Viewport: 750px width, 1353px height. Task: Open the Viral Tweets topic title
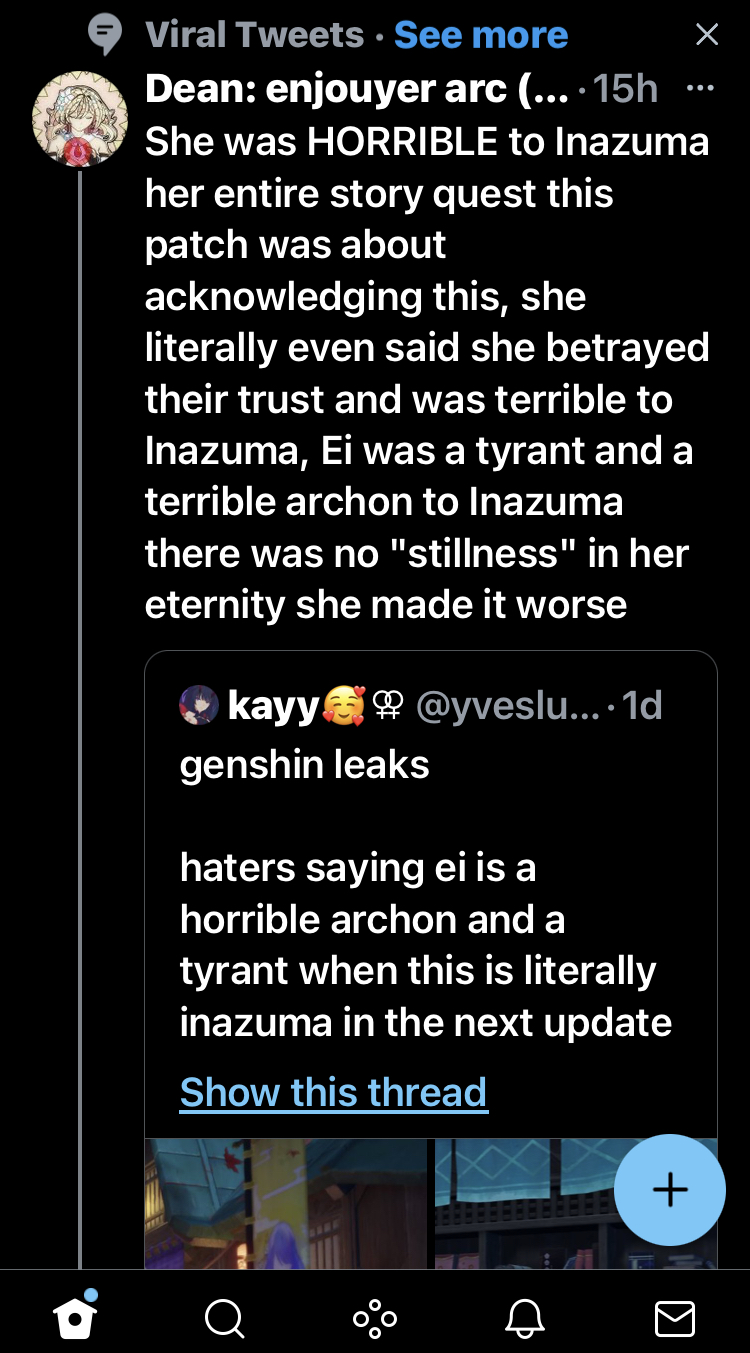pos(254,36)
